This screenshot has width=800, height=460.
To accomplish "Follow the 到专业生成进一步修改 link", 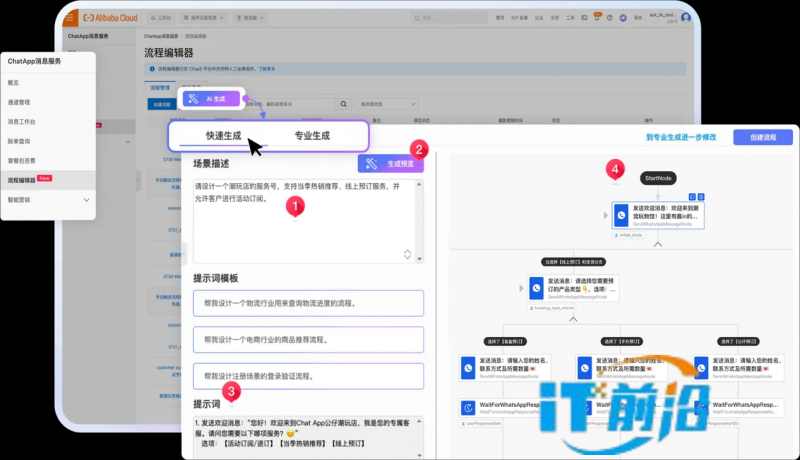I will (681, 137).
